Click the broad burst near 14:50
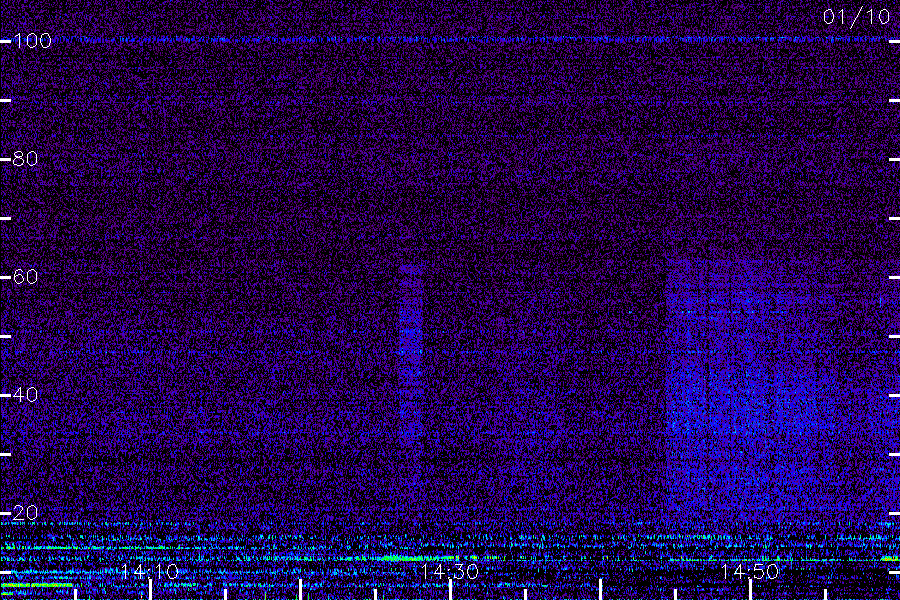Image resolution: width=900 pixels, height=600 pixels. point(752,390)
